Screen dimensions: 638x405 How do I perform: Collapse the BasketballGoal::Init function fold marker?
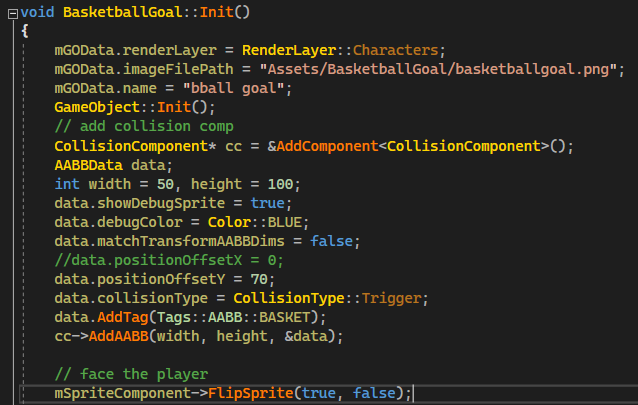pos(13,14)
